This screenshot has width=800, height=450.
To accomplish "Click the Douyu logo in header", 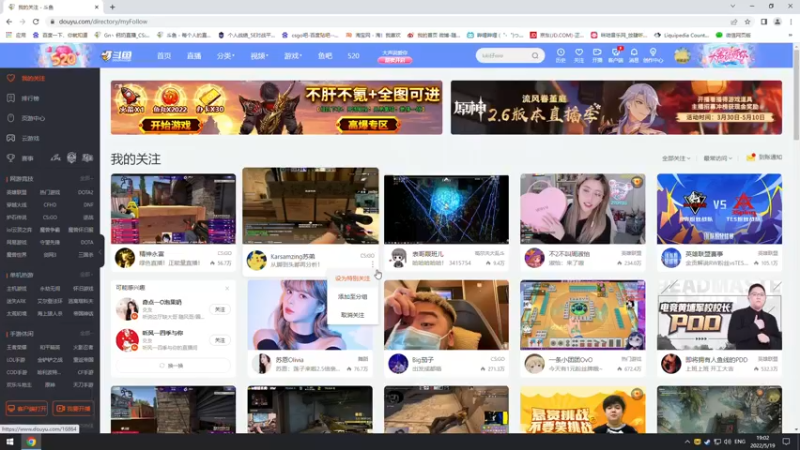I will (116, 56).
